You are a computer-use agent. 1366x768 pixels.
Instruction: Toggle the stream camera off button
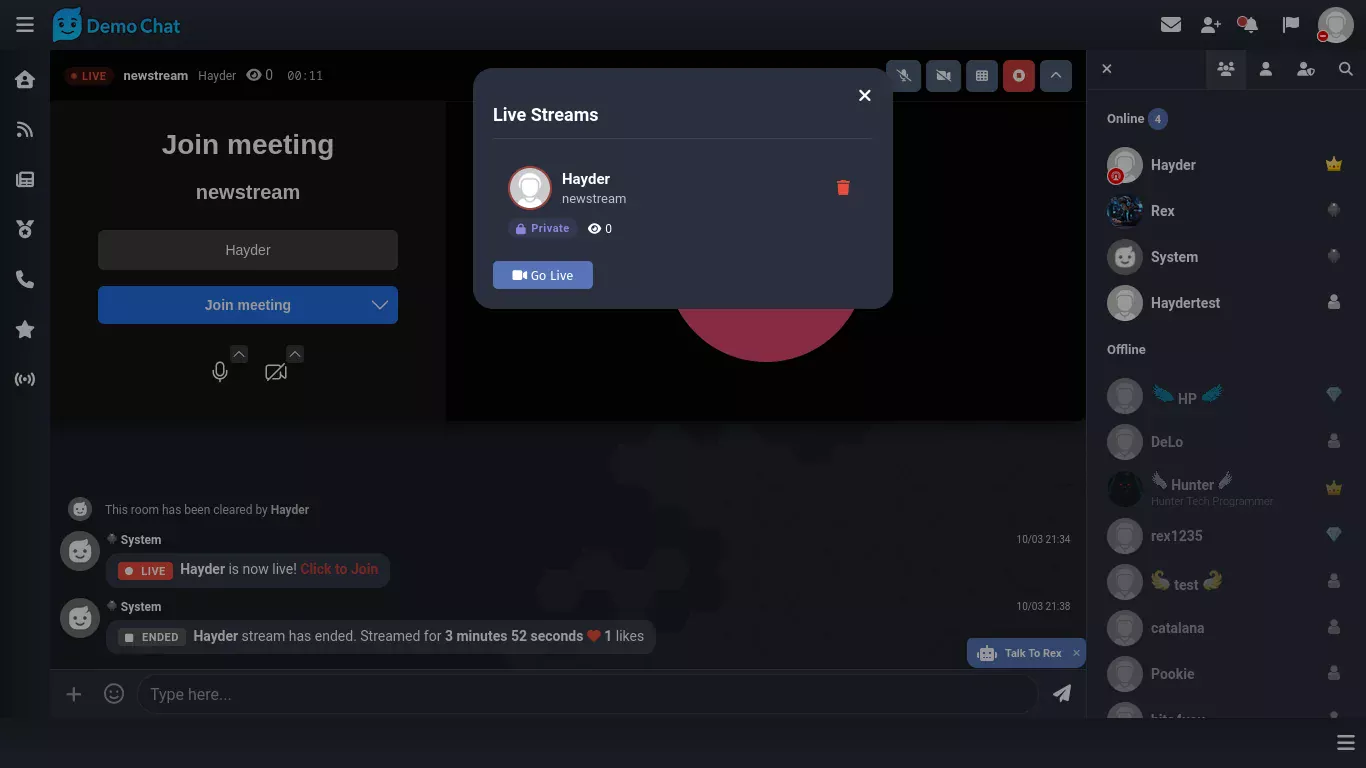click(942, 76)
